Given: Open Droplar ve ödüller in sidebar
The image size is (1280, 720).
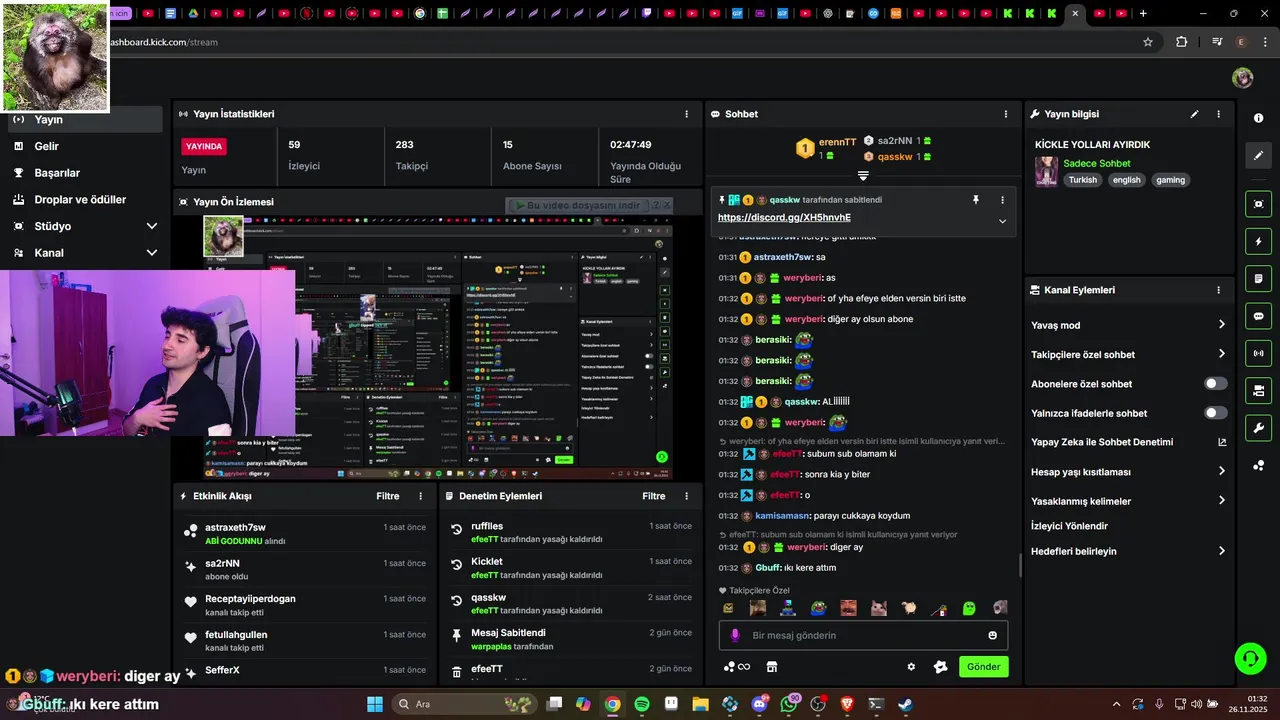Looking at the screenshot, I should pyautogui.click(x=85, y=200).
